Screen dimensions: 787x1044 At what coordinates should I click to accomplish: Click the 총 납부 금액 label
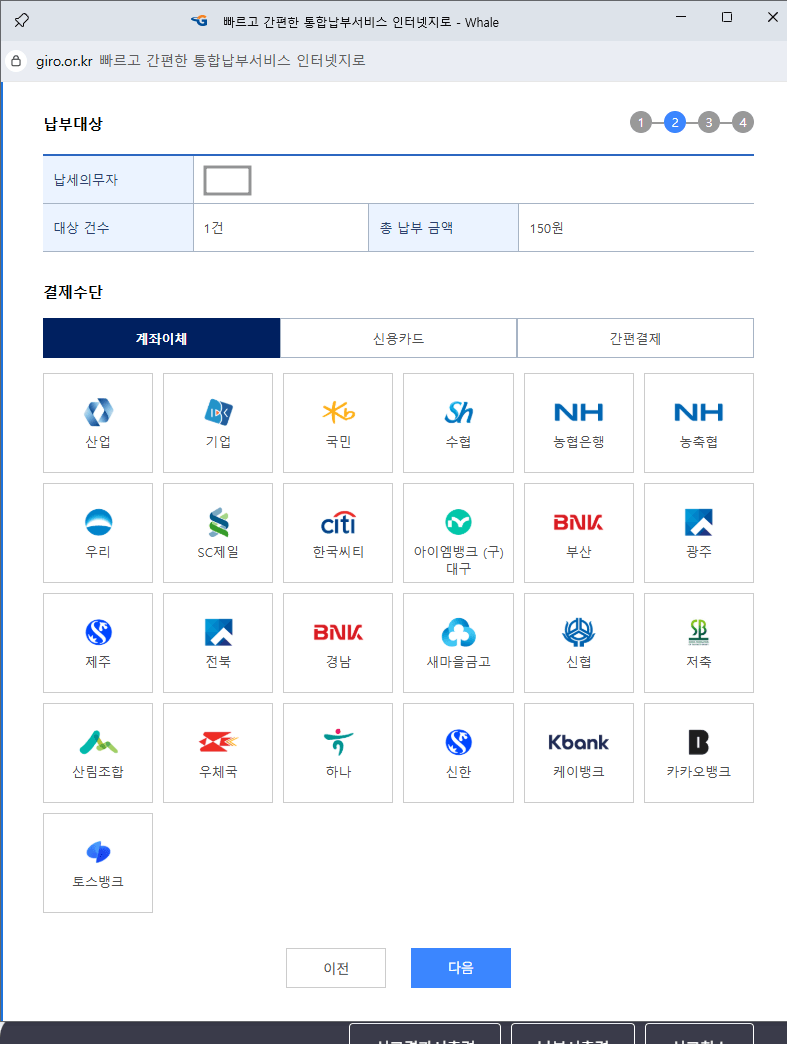[416, 228]
